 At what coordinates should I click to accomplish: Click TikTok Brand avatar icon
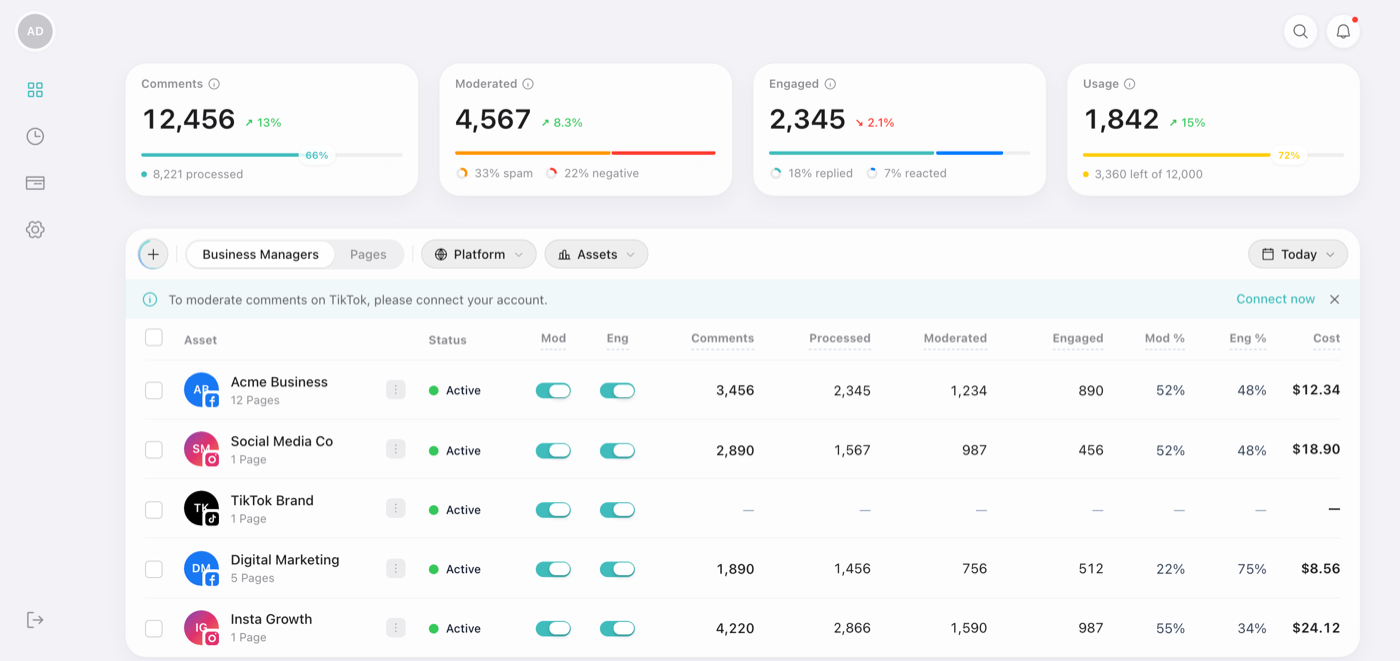tap(201, 509)
